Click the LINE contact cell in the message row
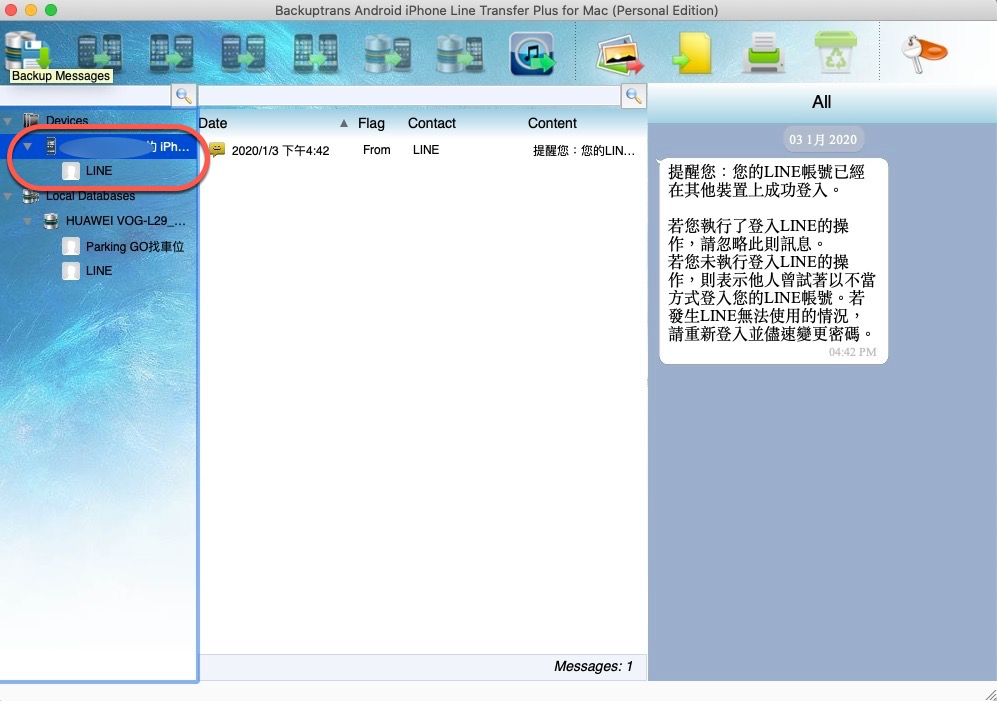The image size is (997, 701). [425, 149]
